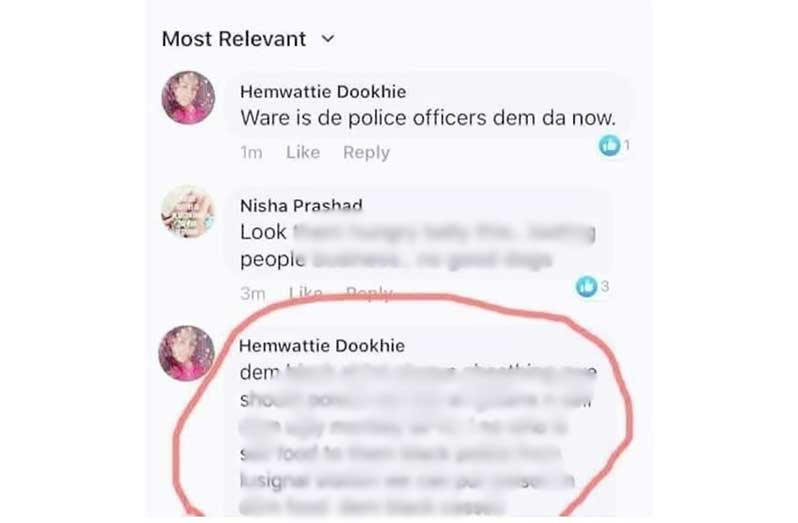
Task: Reply to the police officers comment
Action: pos(366,152)
